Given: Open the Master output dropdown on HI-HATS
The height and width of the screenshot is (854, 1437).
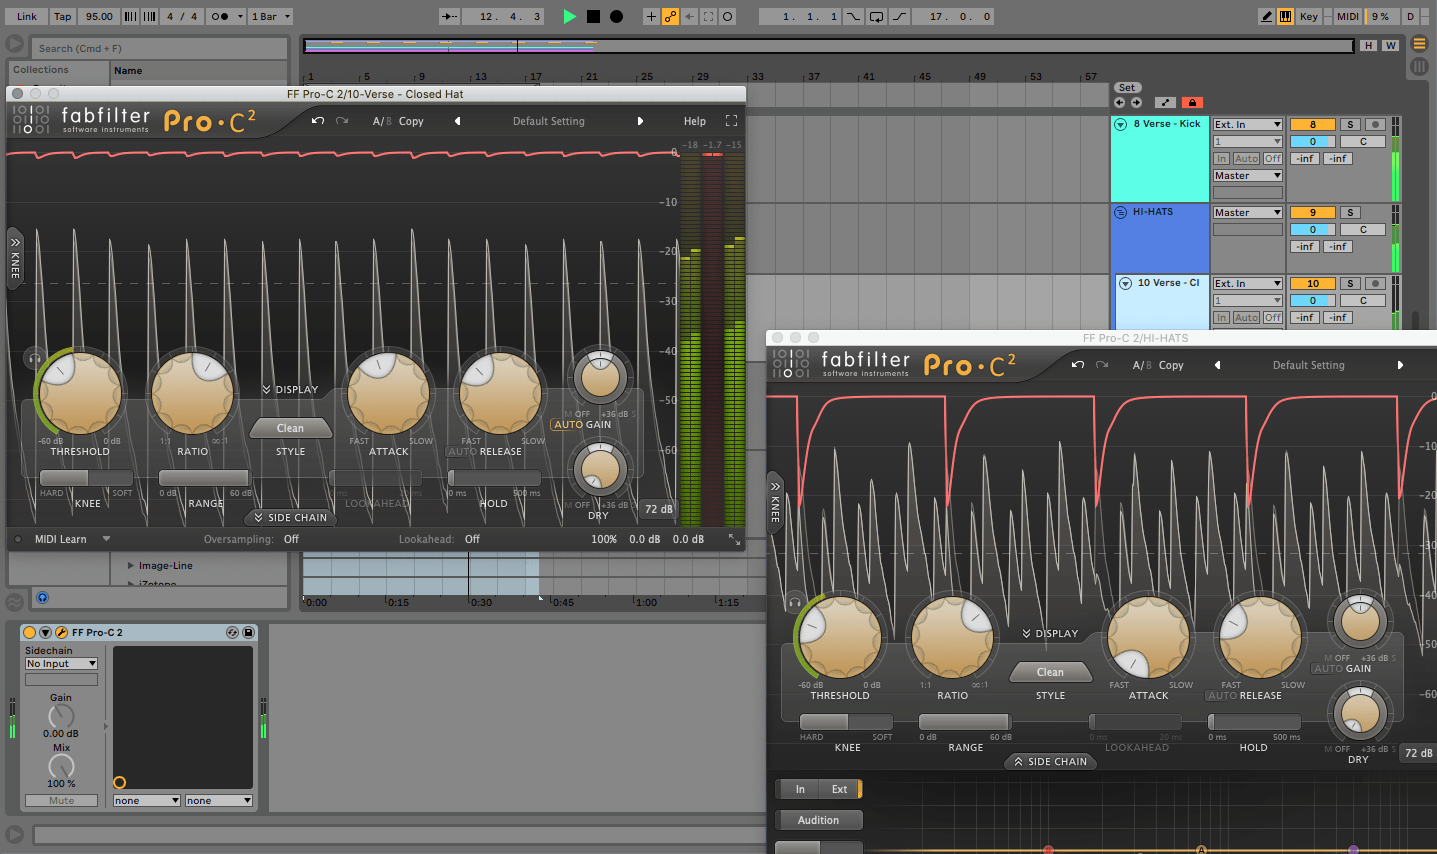Looking at the screenshot, I should pyautogui.click(x=1247, y=211).
